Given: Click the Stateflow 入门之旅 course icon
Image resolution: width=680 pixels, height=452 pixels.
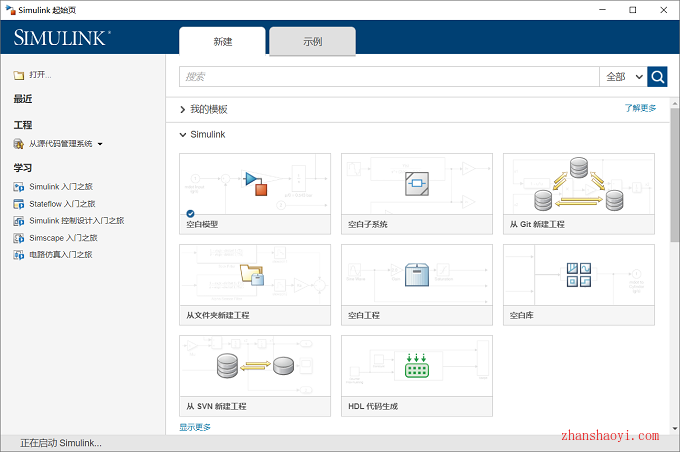Looking at the screenshot, I should 19,204.
